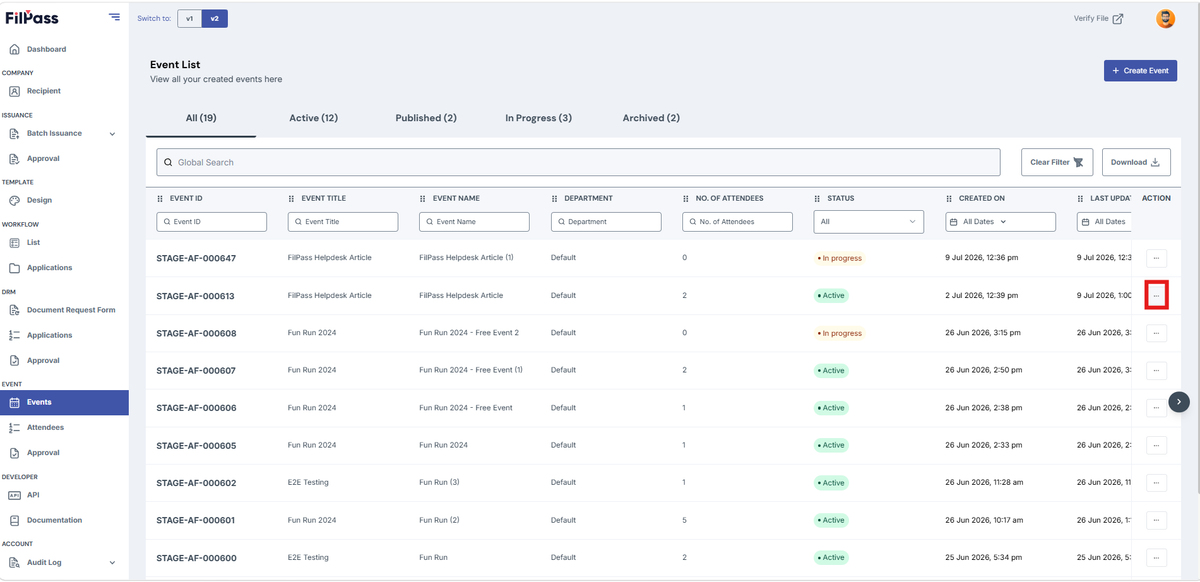Click the Verify File external link icon
The width and height of the screenshot is (1200, 582).
[x=1118, y=18]
